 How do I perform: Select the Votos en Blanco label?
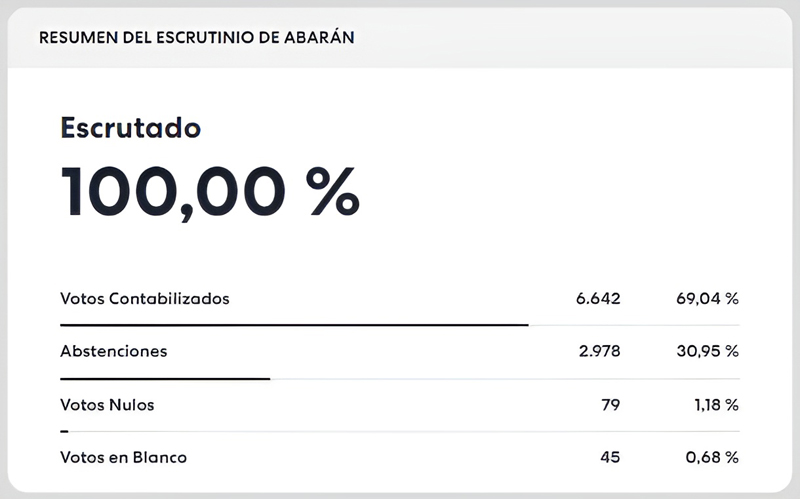click(123, 457)
